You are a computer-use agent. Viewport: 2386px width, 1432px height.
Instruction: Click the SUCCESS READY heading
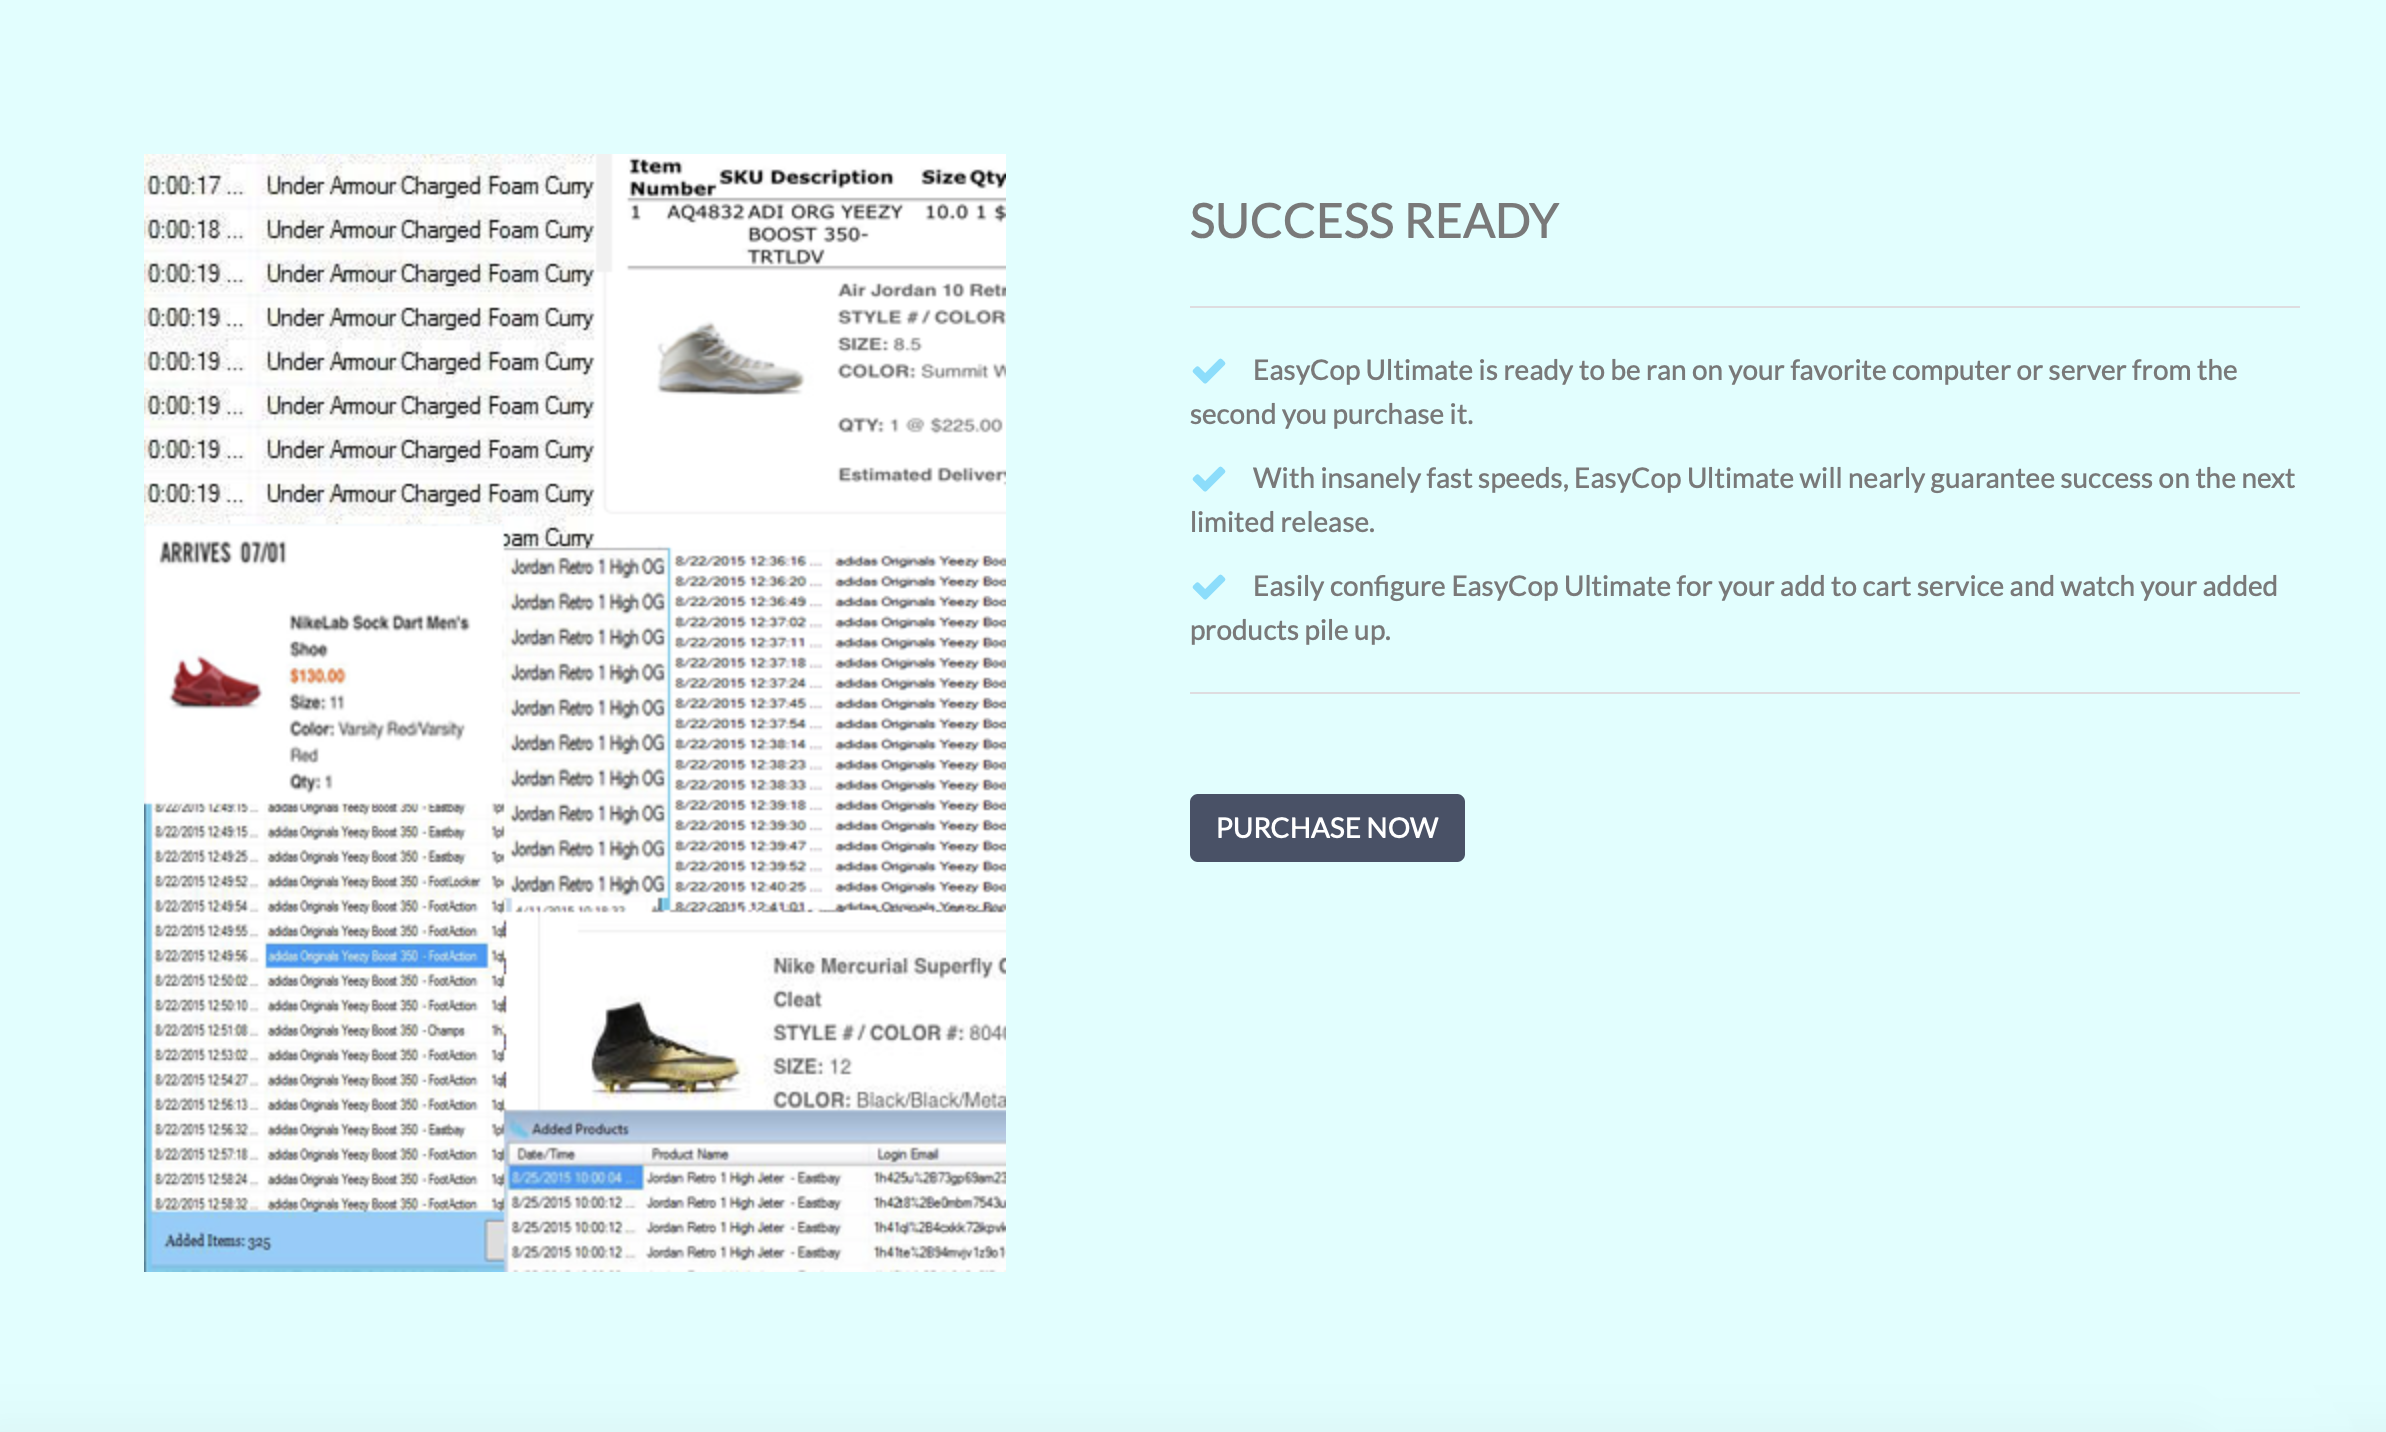click(1373, 221)
